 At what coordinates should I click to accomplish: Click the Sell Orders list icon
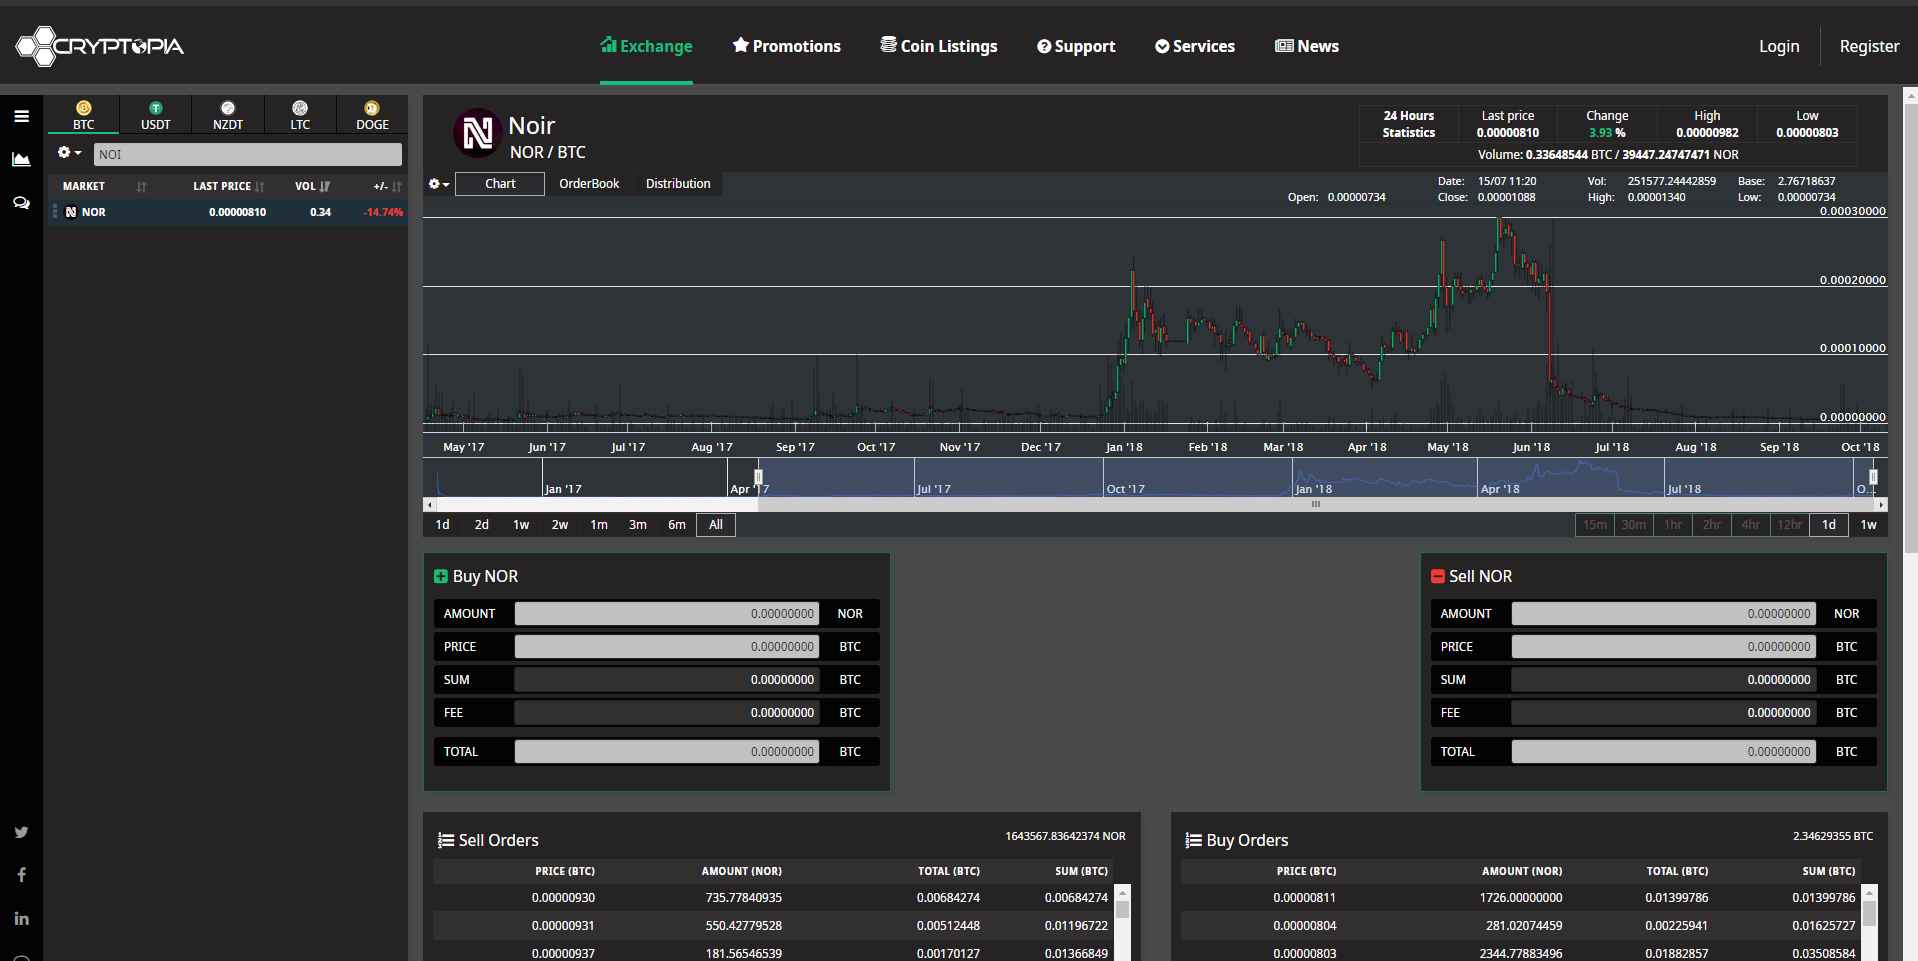tap(446, 841)
